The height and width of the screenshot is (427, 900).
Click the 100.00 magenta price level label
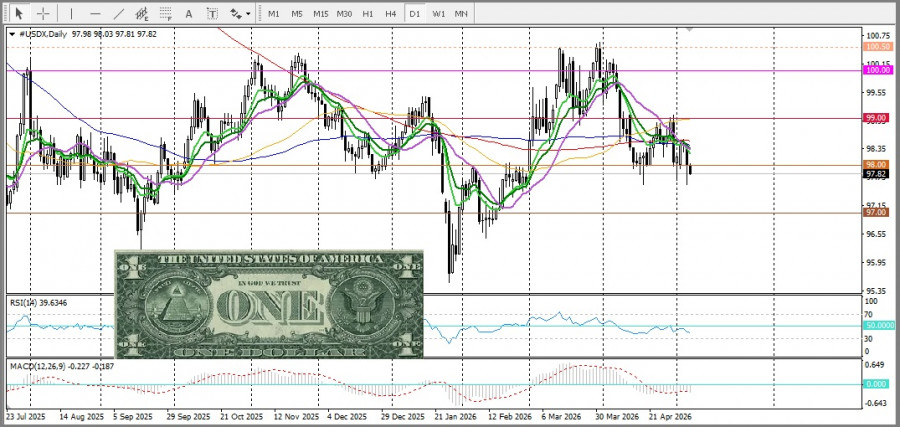(x=877, y=69)
